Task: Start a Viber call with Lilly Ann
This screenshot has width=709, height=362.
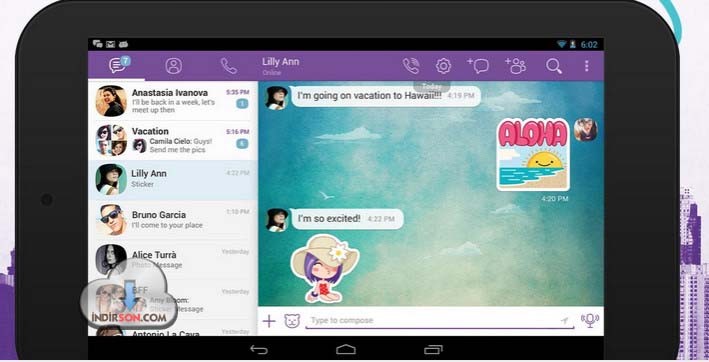Action: pos(411,66)
